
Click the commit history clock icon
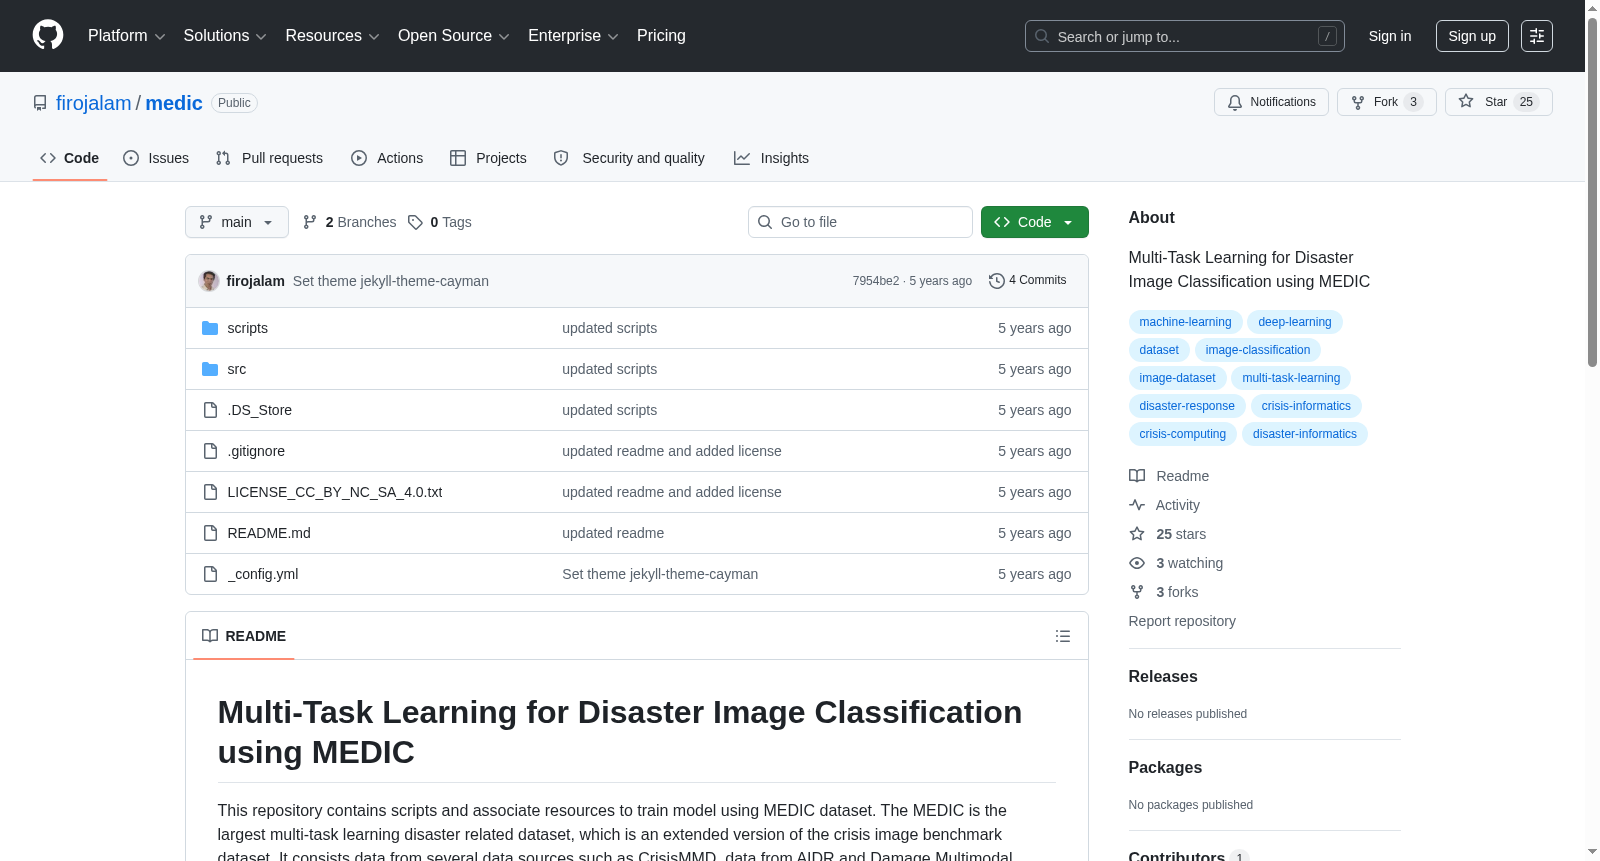pyautogui.click(x=996, y=281)
